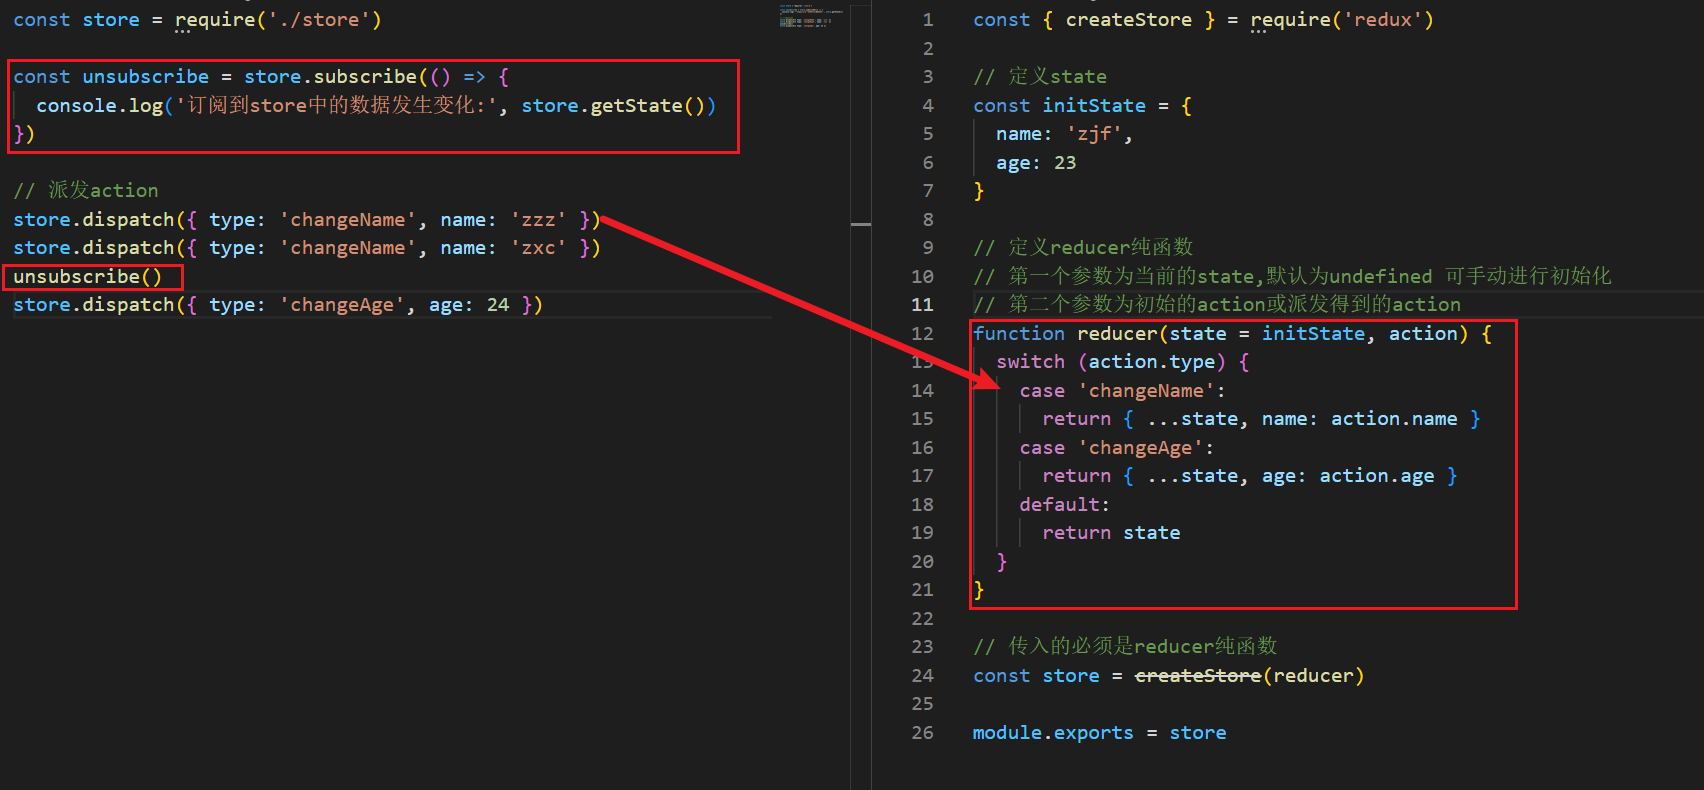Viewport: 1704px width, 790px height.
Task: Place cursor on 'const unsubscribe' declaration
Action: pyautogui.click(x=111, y=77)
